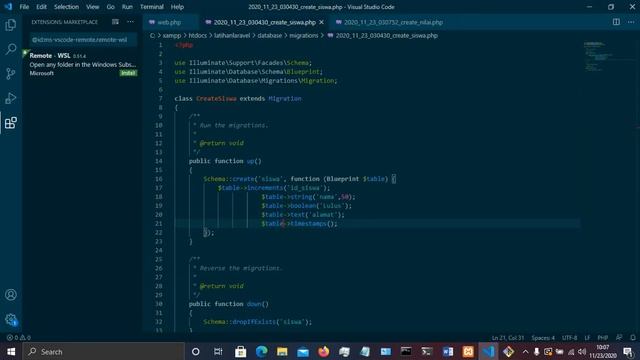Show hidden system tray icons
This screenshot has width=640, height=360.
(x=525, y=351)
